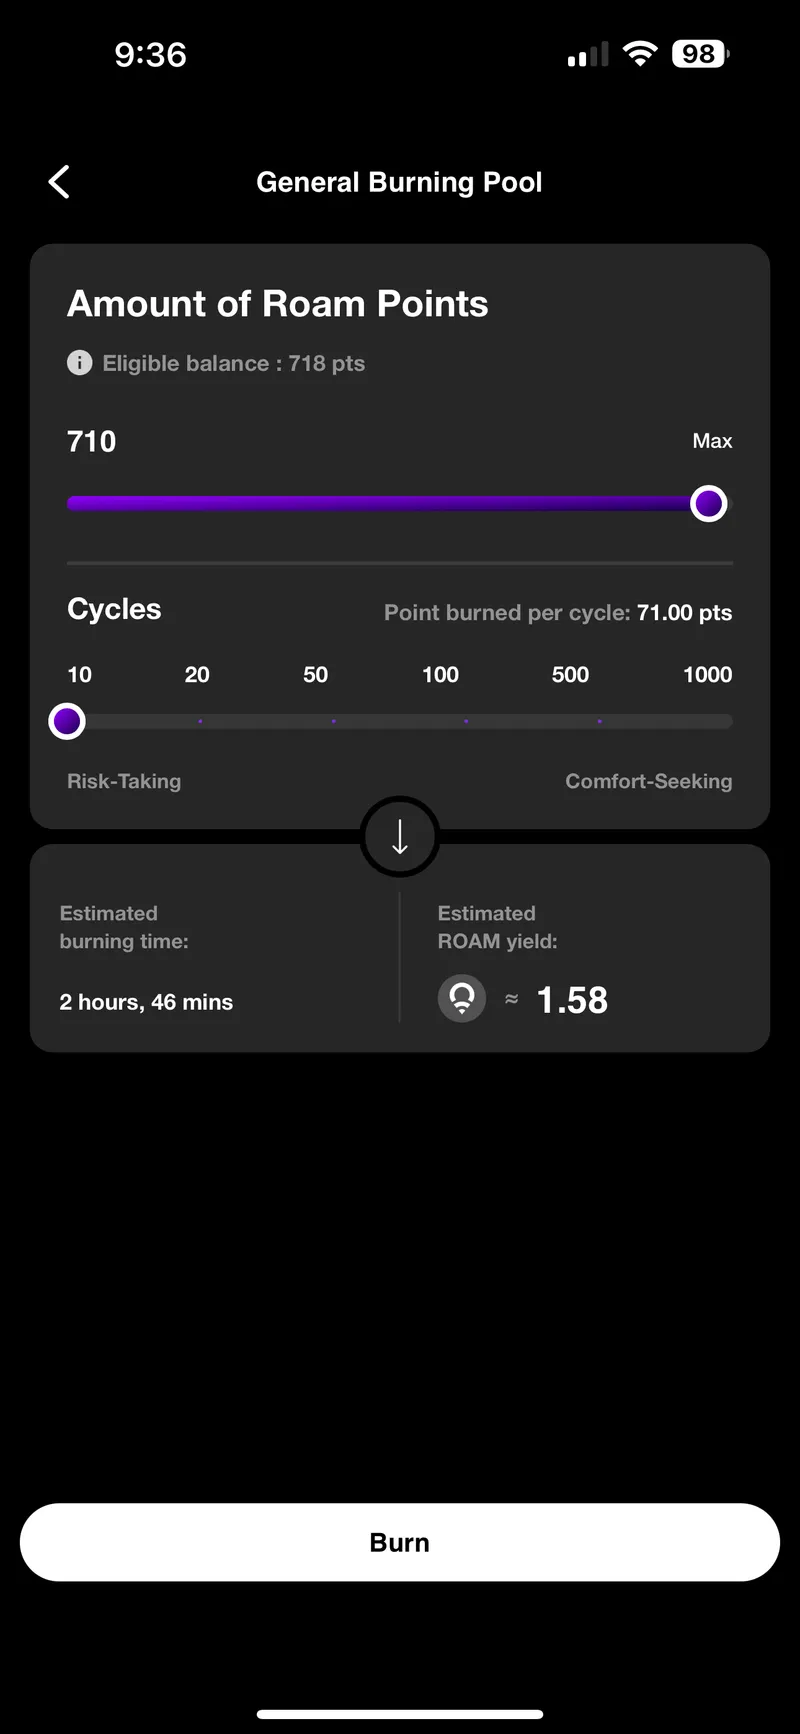Tap the cellular signal bars icon

[588, 56]
